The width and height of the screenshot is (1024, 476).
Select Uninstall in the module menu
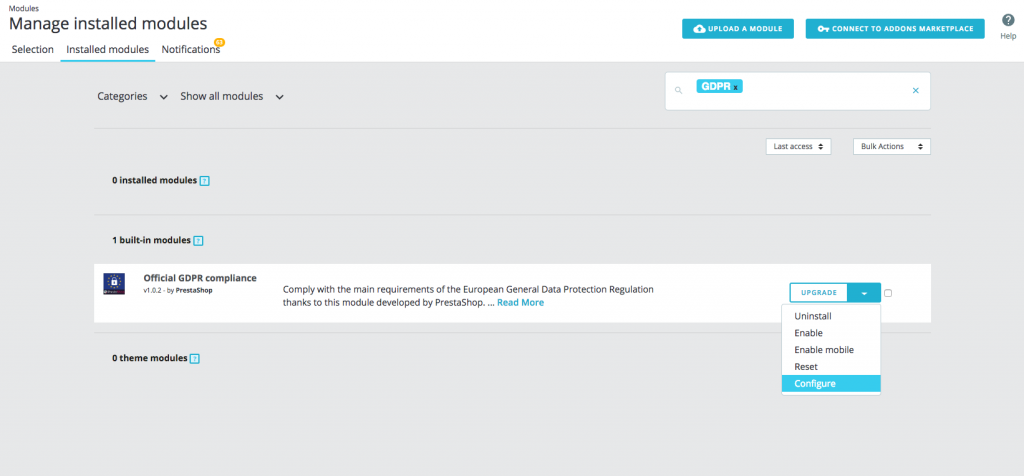pos(813,316)
